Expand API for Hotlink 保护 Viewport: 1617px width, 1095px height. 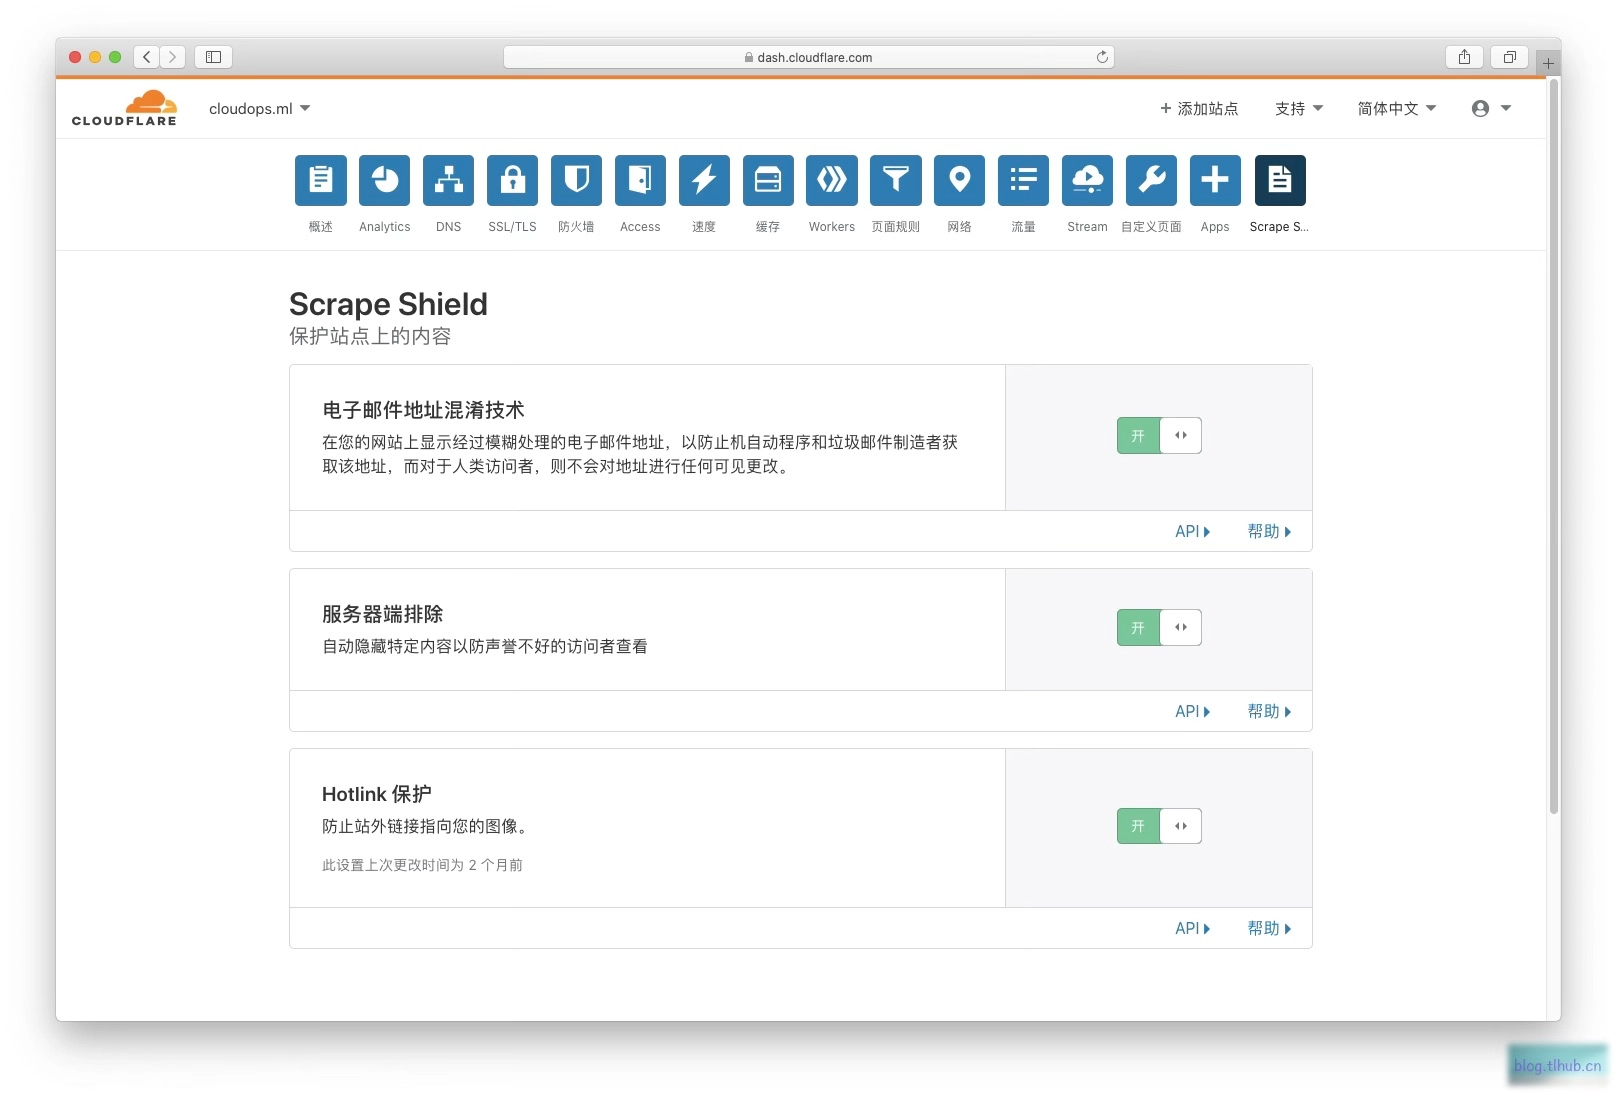1192,928
